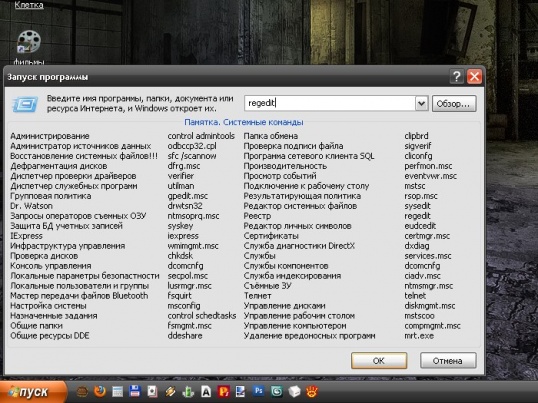Click the dxdiag command text
538x403 pixels.
[x=417, y=246]
